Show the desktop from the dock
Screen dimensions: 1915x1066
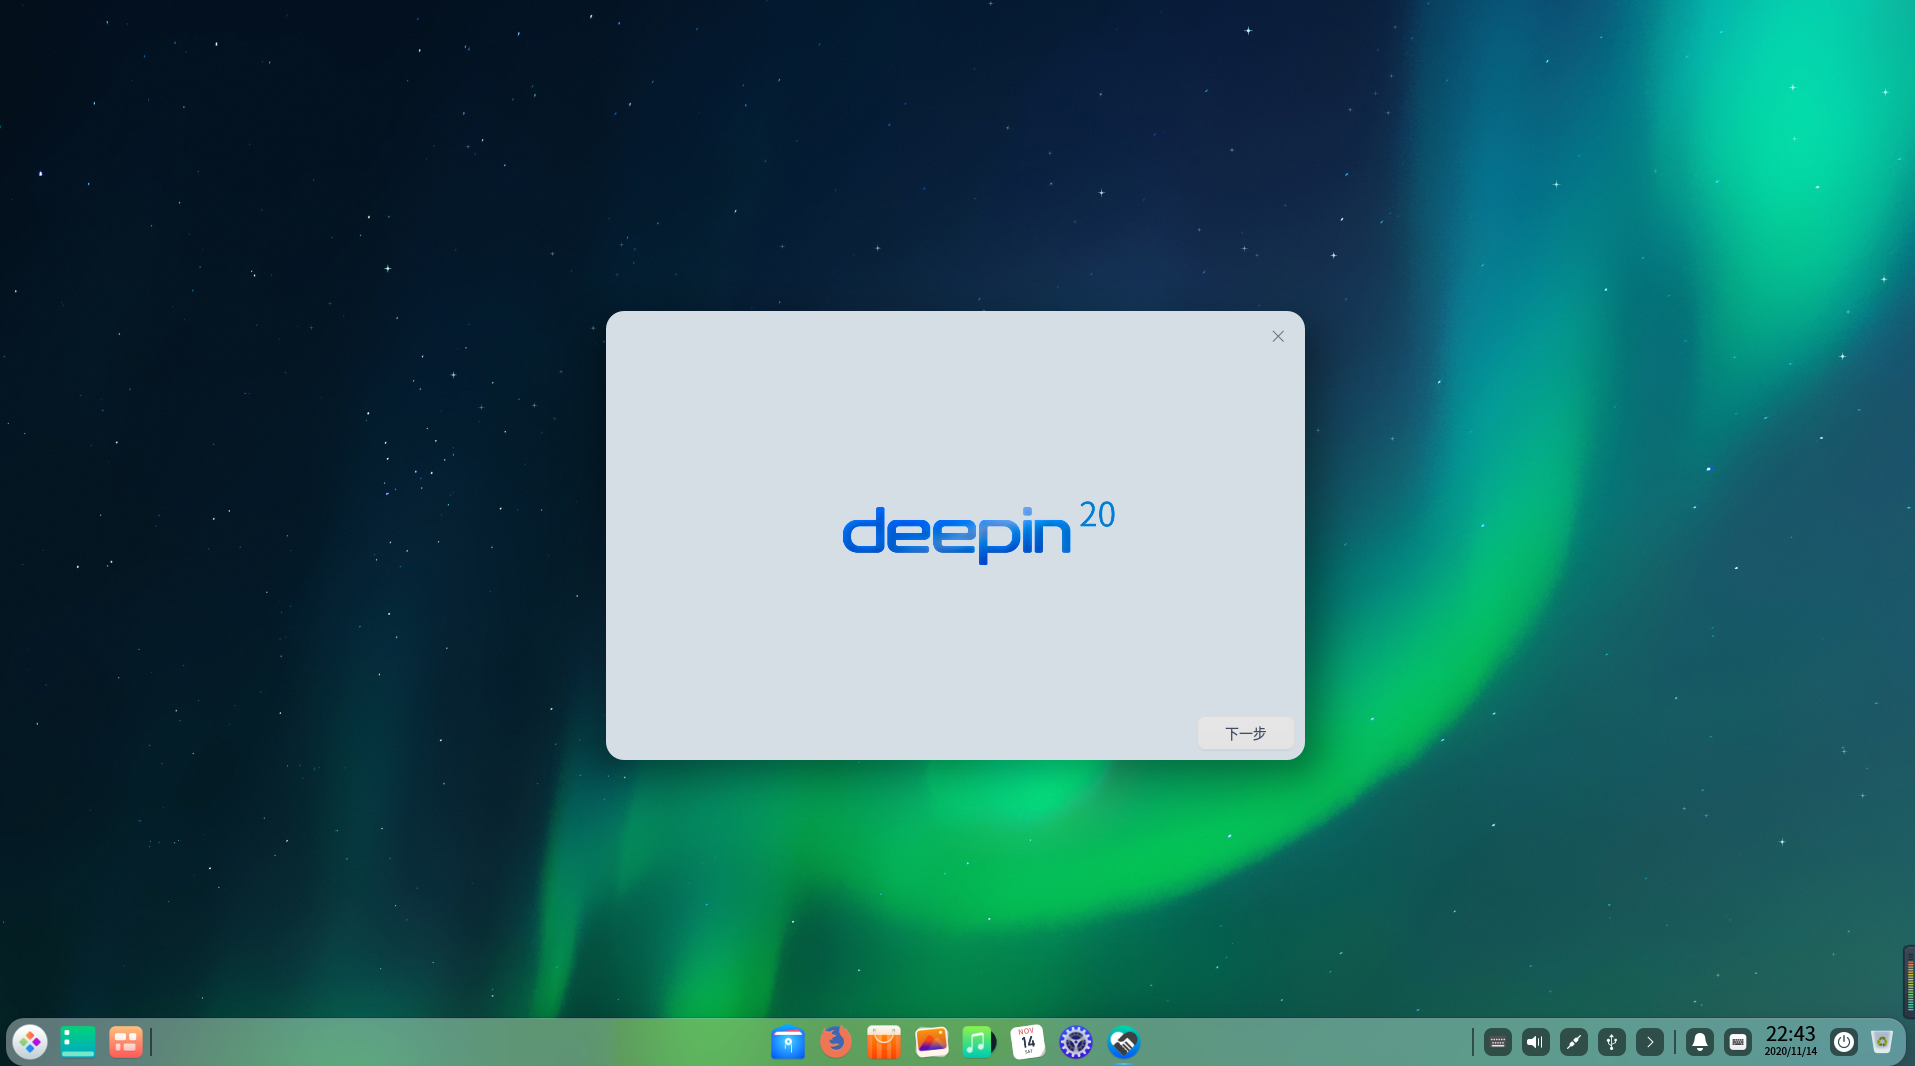pos(78,1042)
